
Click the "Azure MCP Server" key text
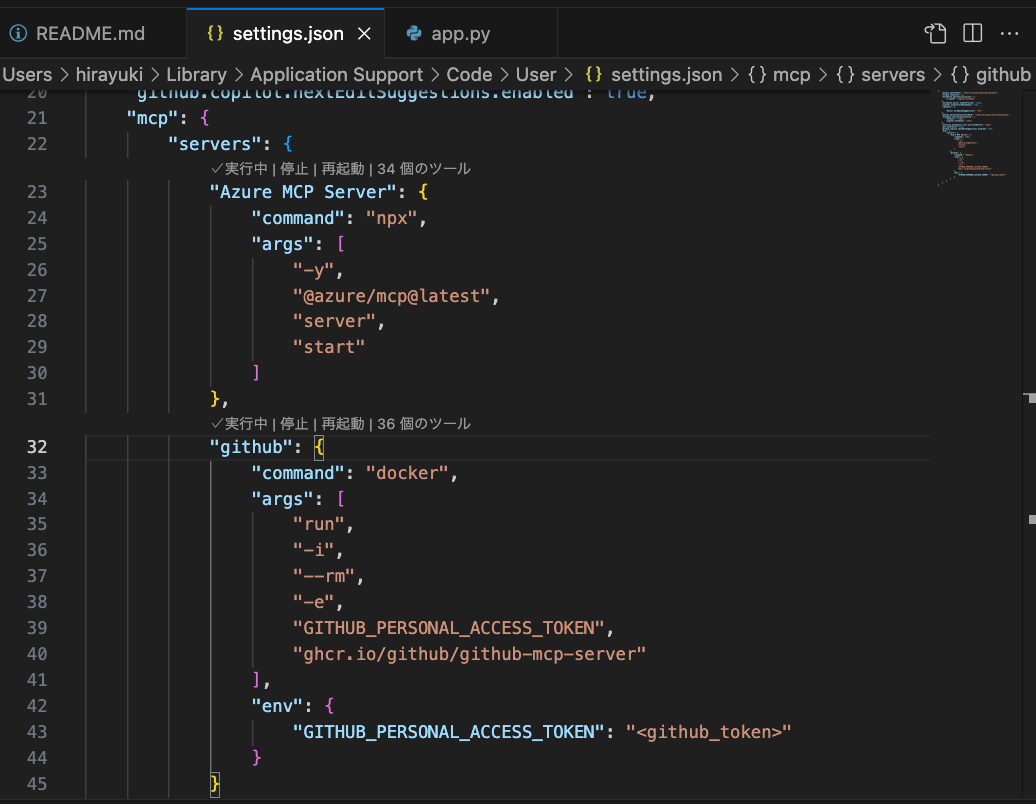coord(303,192)
